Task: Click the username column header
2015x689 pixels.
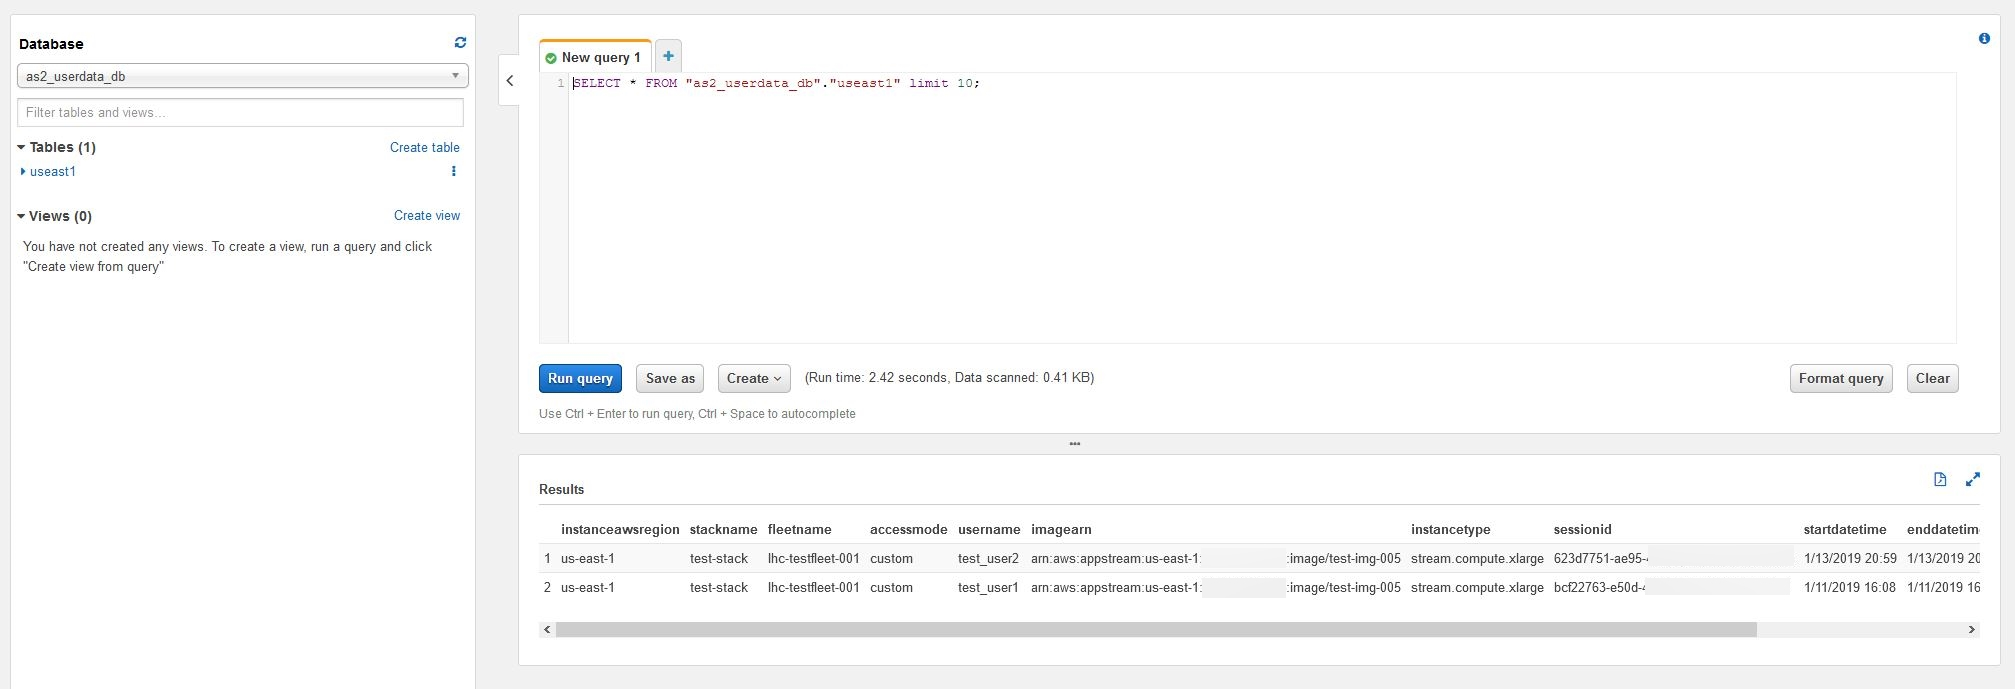Action: (x=989, y=529)
